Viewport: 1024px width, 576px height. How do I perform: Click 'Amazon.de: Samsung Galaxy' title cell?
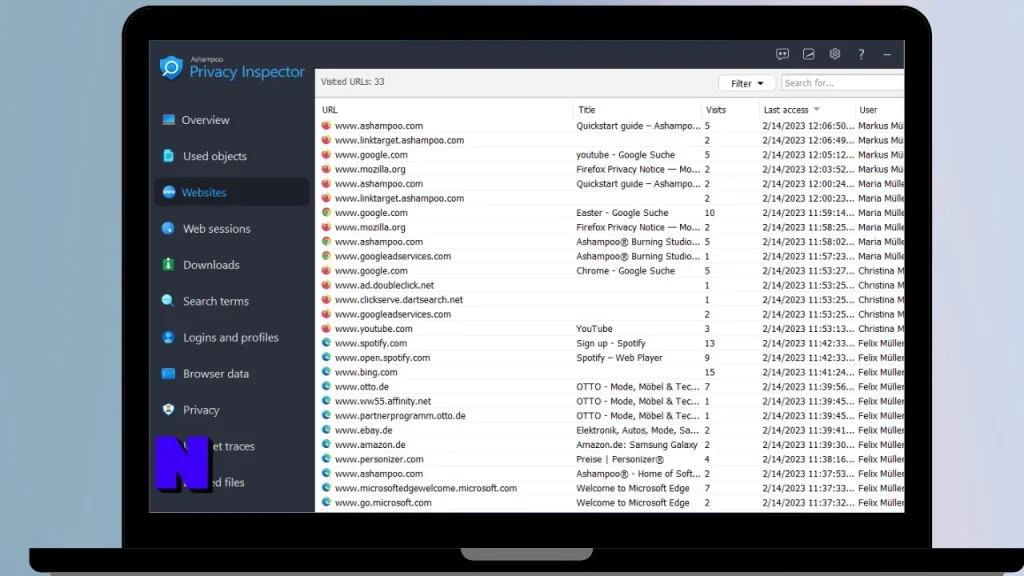637,445
